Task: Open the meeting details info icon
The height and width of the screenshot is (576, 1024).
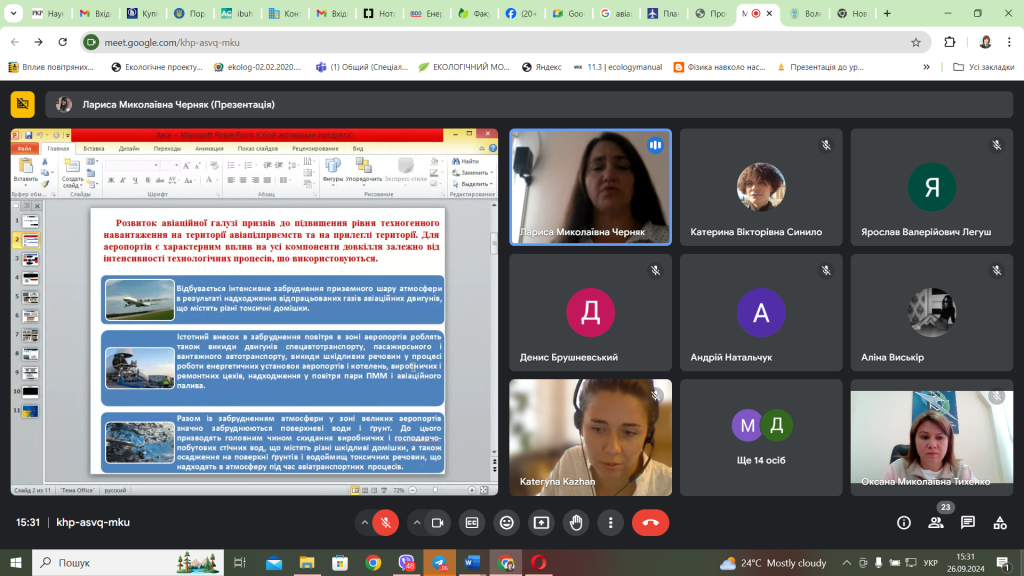Action: click(904, 522)
